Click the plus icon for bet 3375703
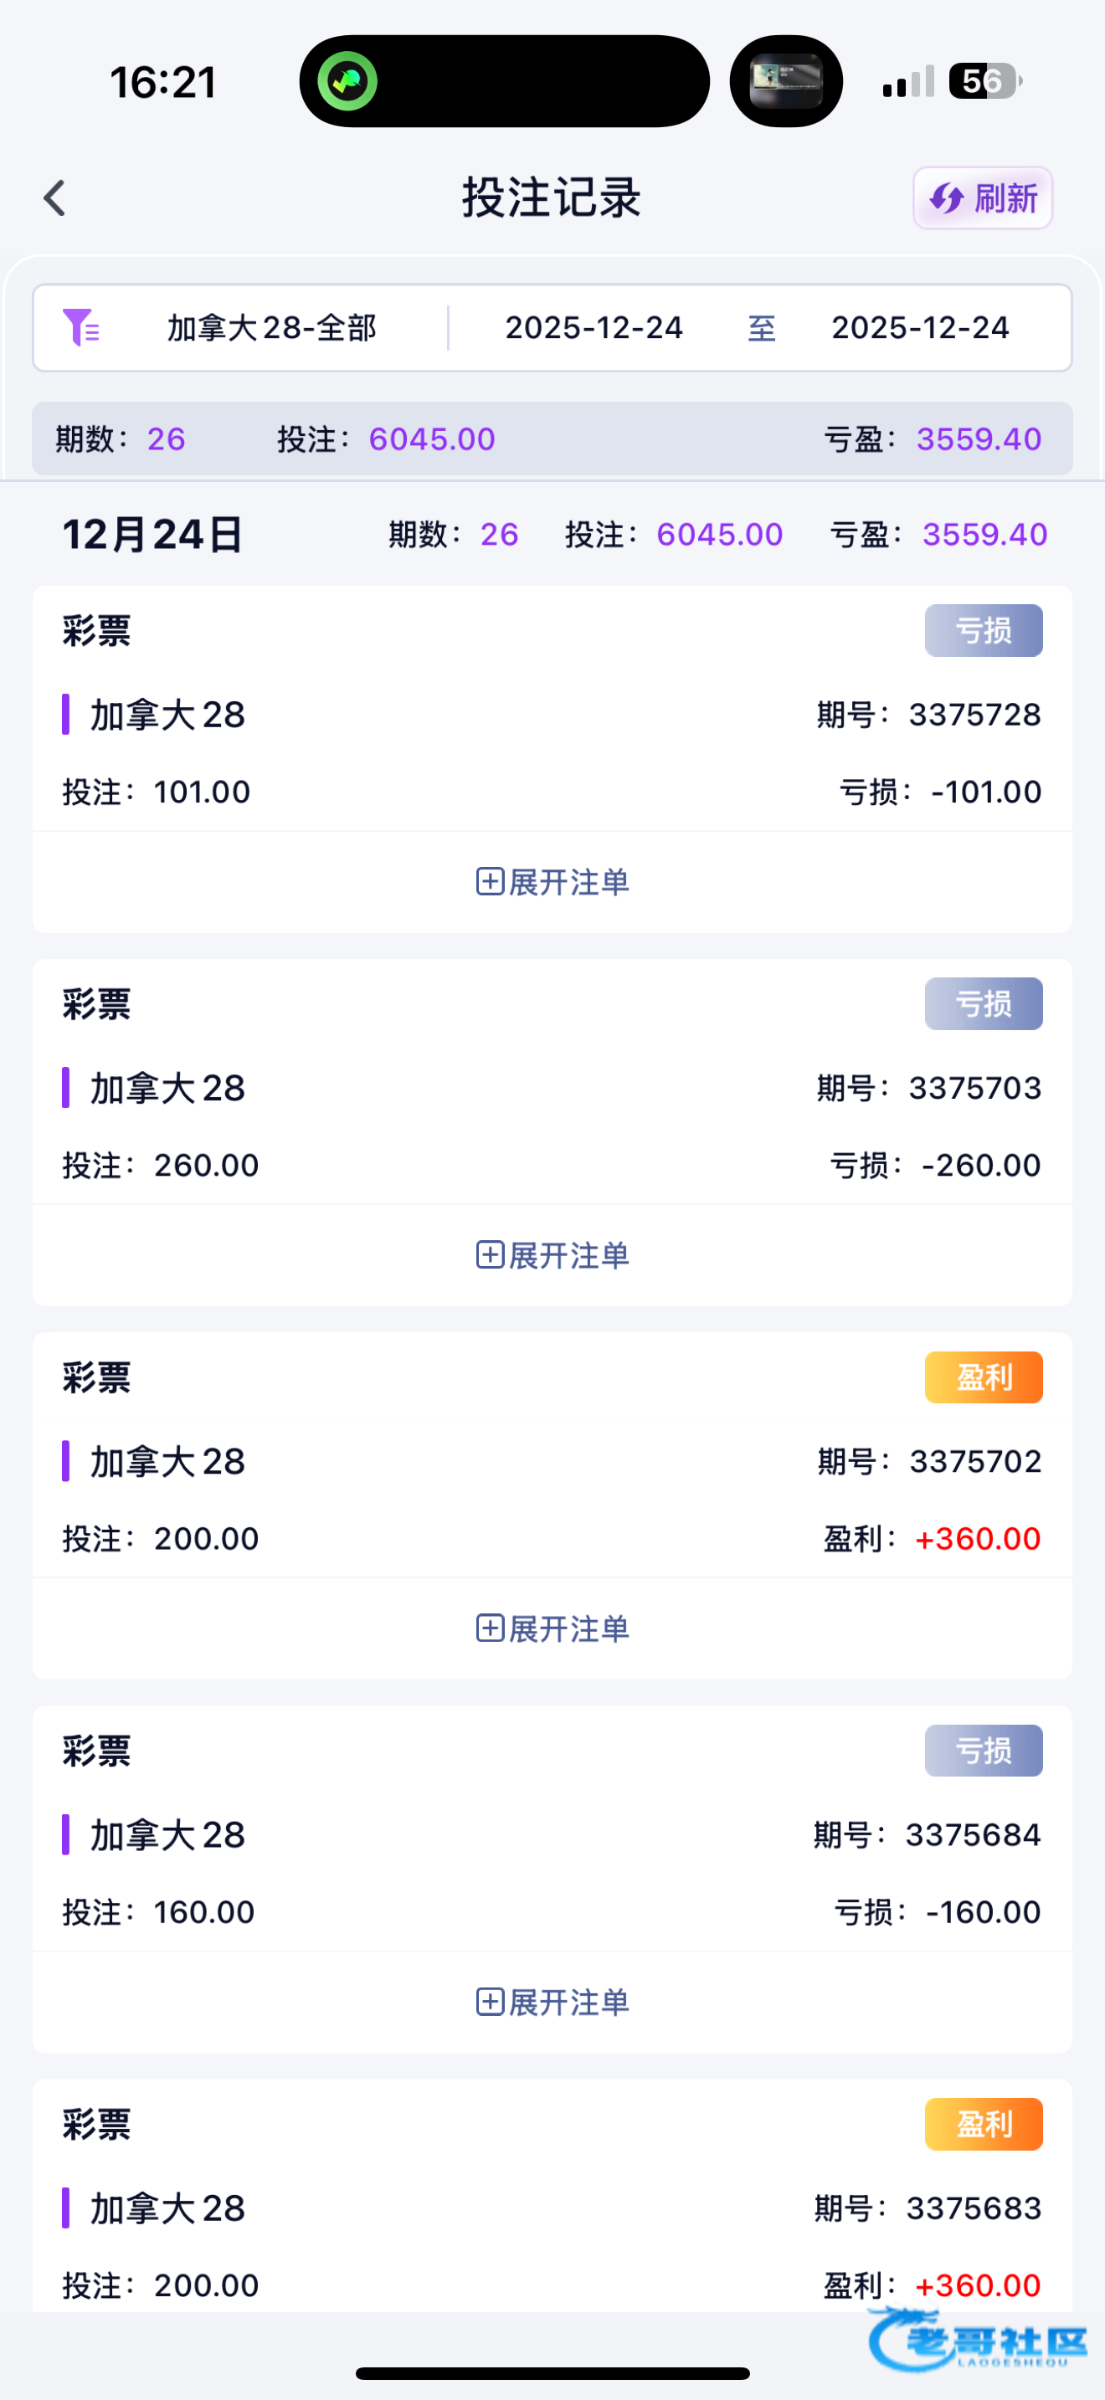Image resolution: width=1105 pixels, height=2400 pixels. point(490,1255)
